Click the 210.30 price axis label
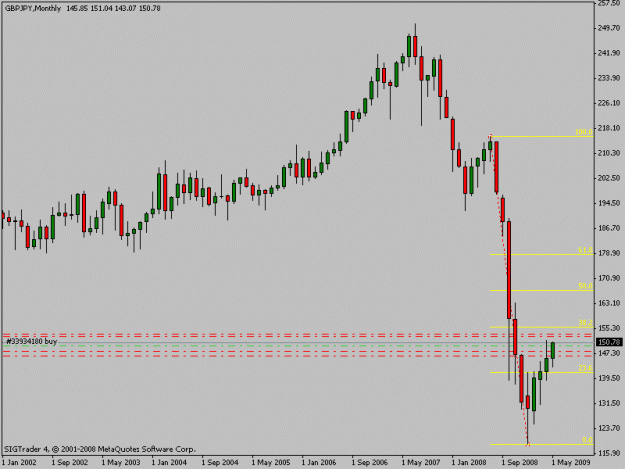 609,153
